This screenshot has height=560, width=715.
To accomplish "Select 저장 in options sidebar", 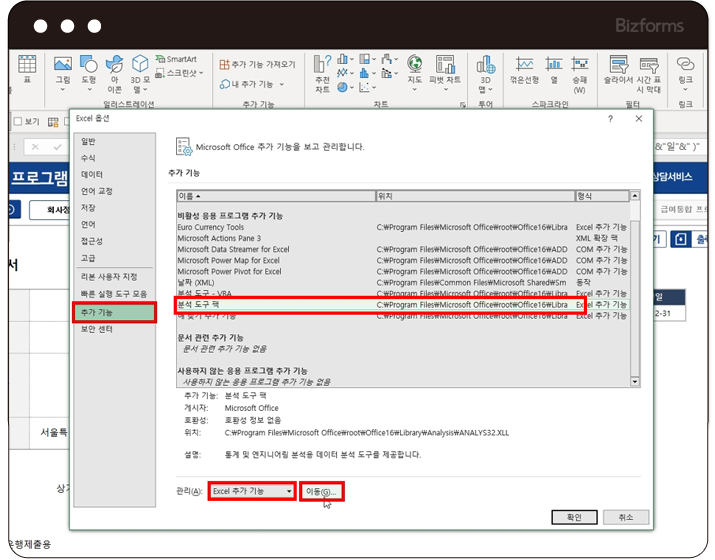I will pyautogui.click(x=114, y=208).
